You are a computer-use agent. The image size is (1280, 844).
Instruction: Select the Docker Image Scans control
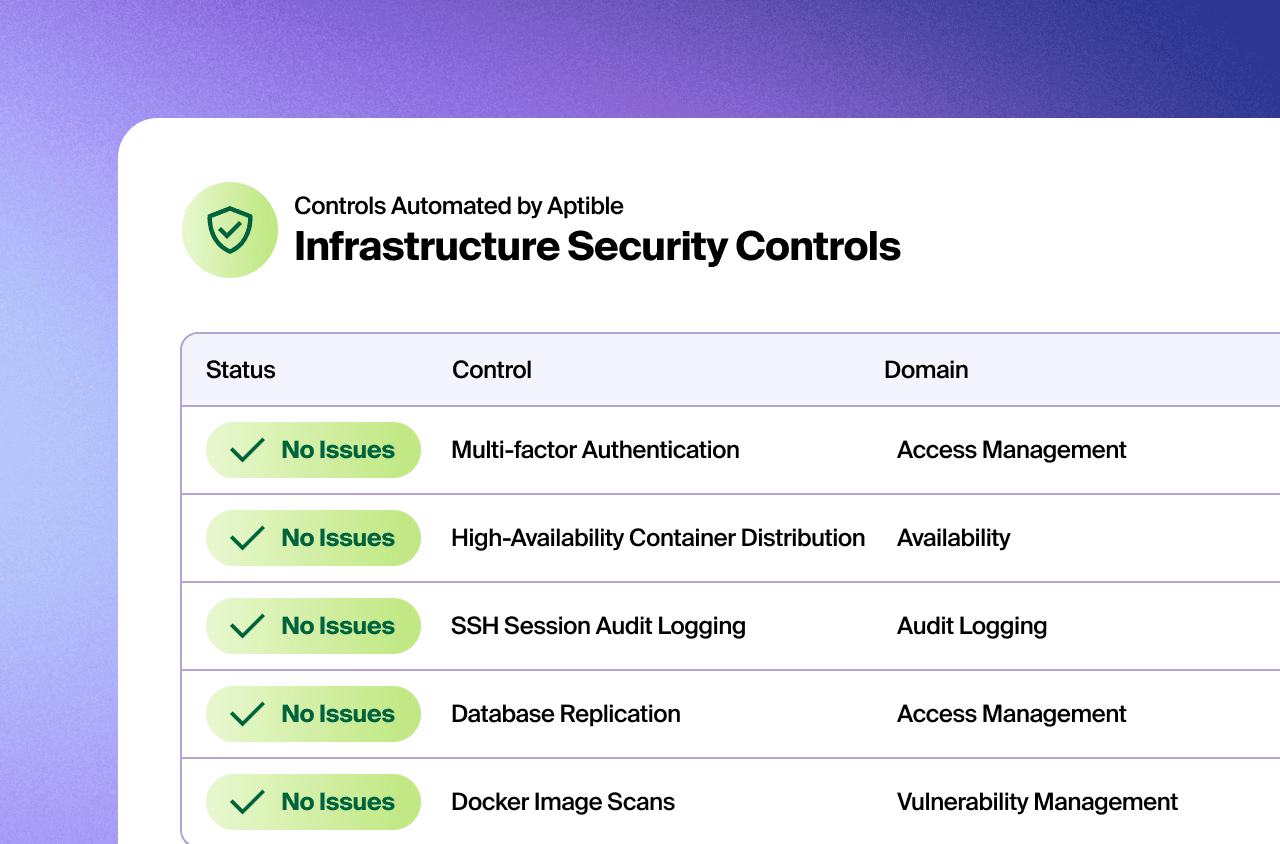[563, 802]
